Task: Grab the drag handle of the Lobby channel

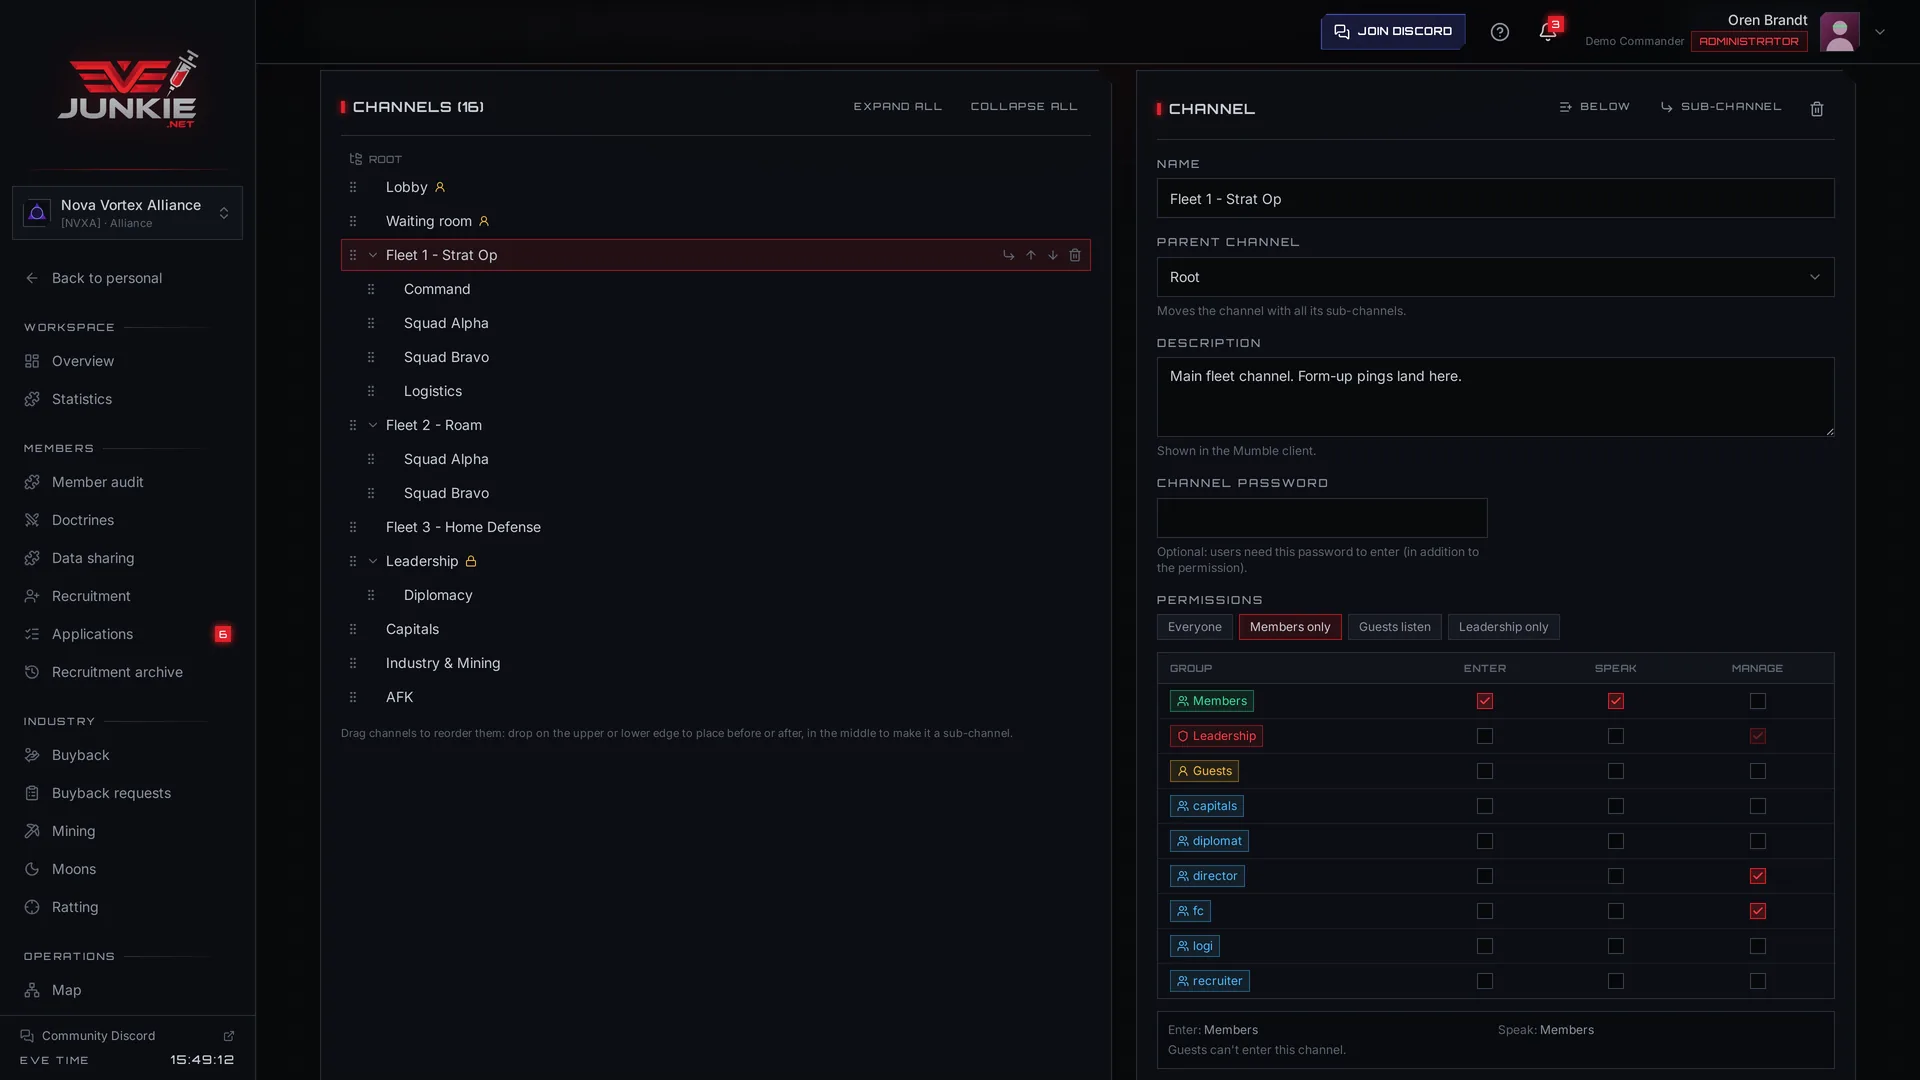Action: pyautogui.click(x=352, y=187)
